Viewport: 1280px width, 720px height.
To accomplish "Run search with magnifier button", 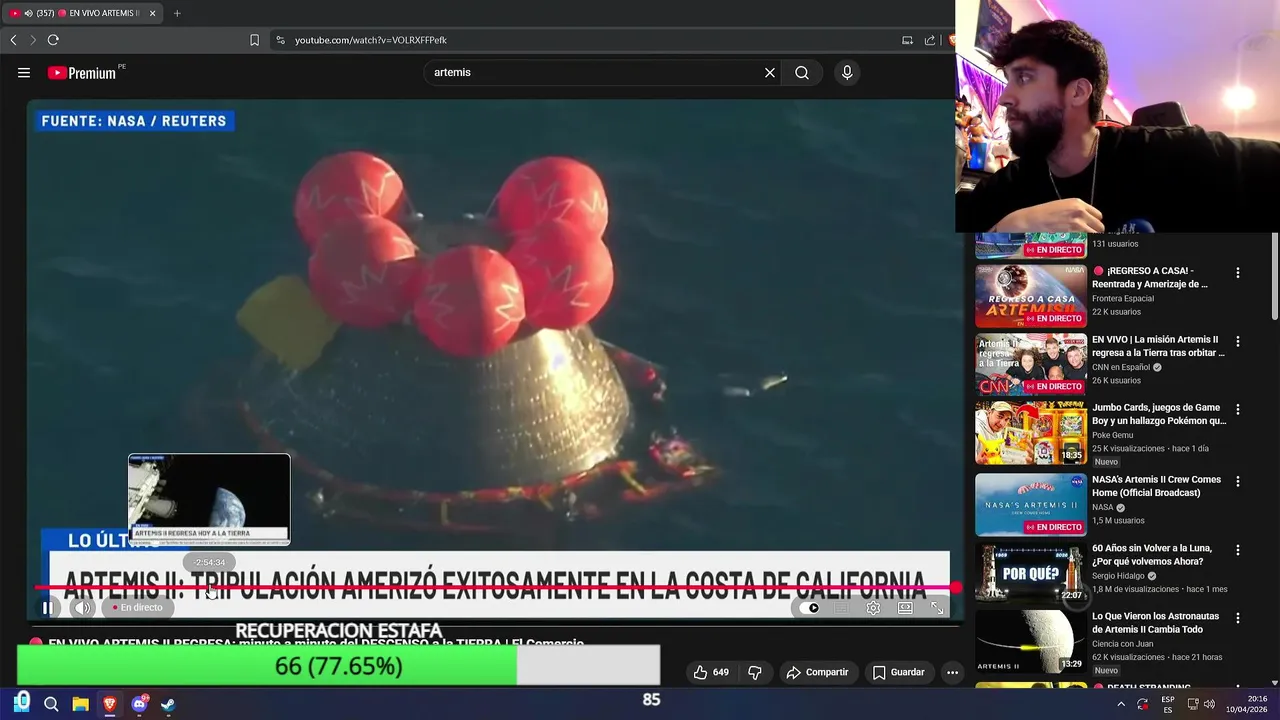I will pyautogui.click(x=802, y=72).
